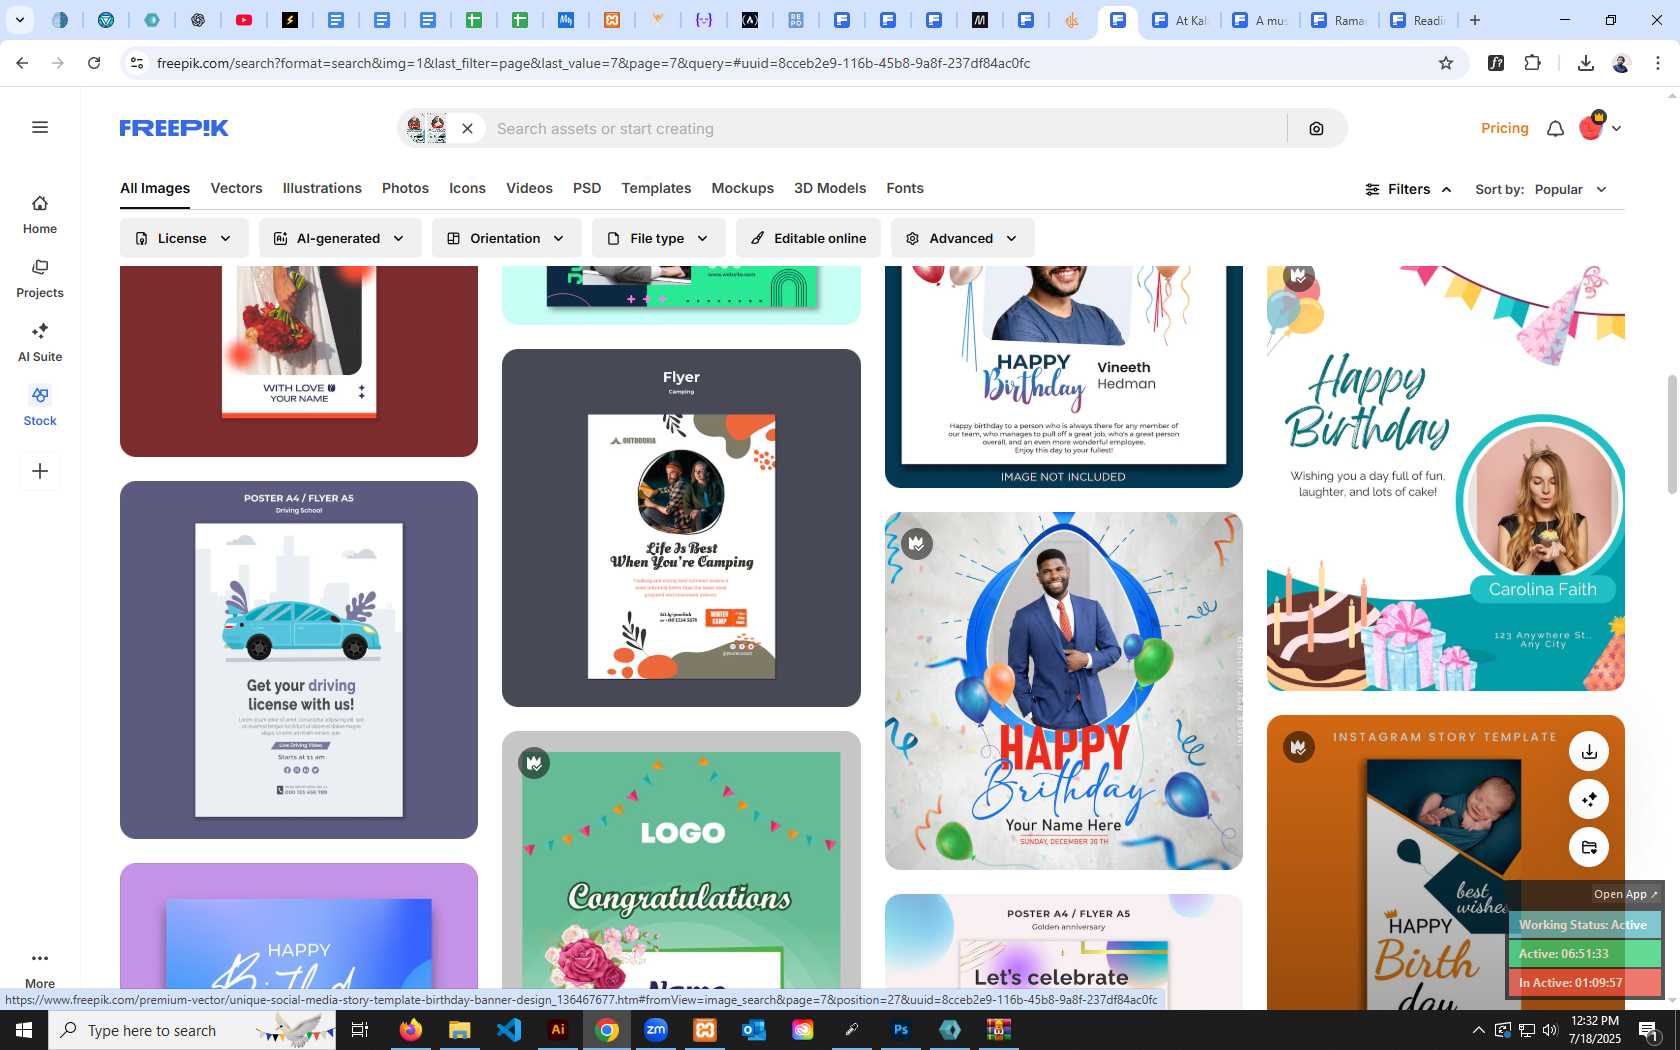Toggle Editable online filter
Image resolution: width=1680 pixels, height=1050 pixels.
(808, 238)
